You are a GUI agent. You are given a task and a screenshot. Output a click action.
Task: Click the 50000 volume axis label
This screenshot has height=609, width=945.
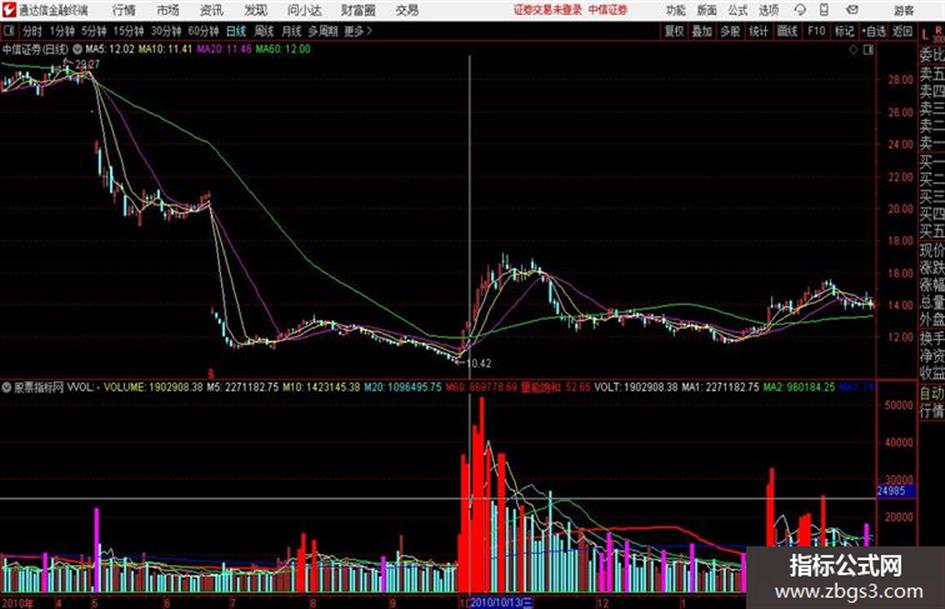[899, 405]
